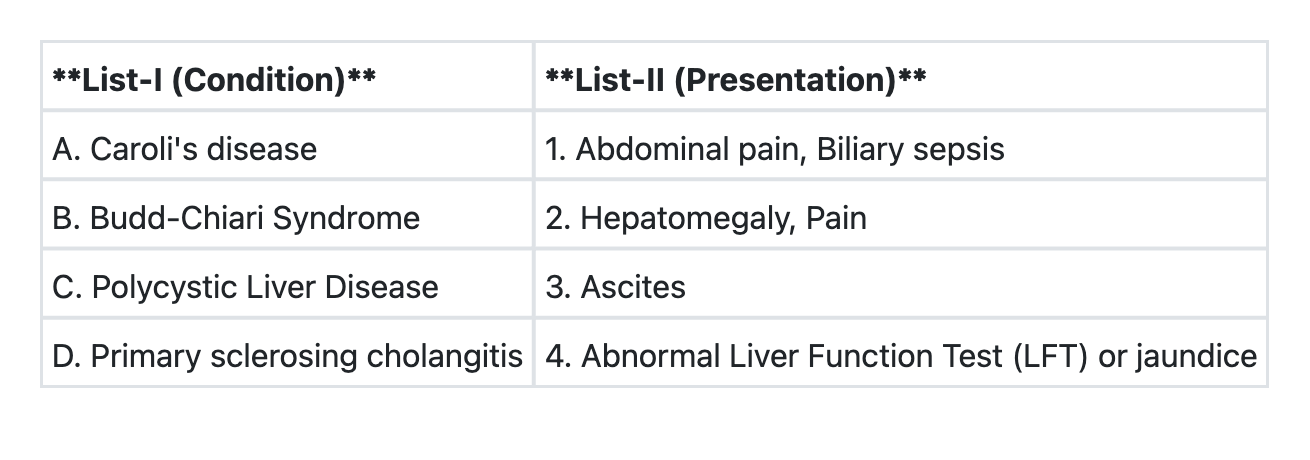
Task: Select the Primary sclerosing cholangitis cell
Action: (x=287, y=356)
